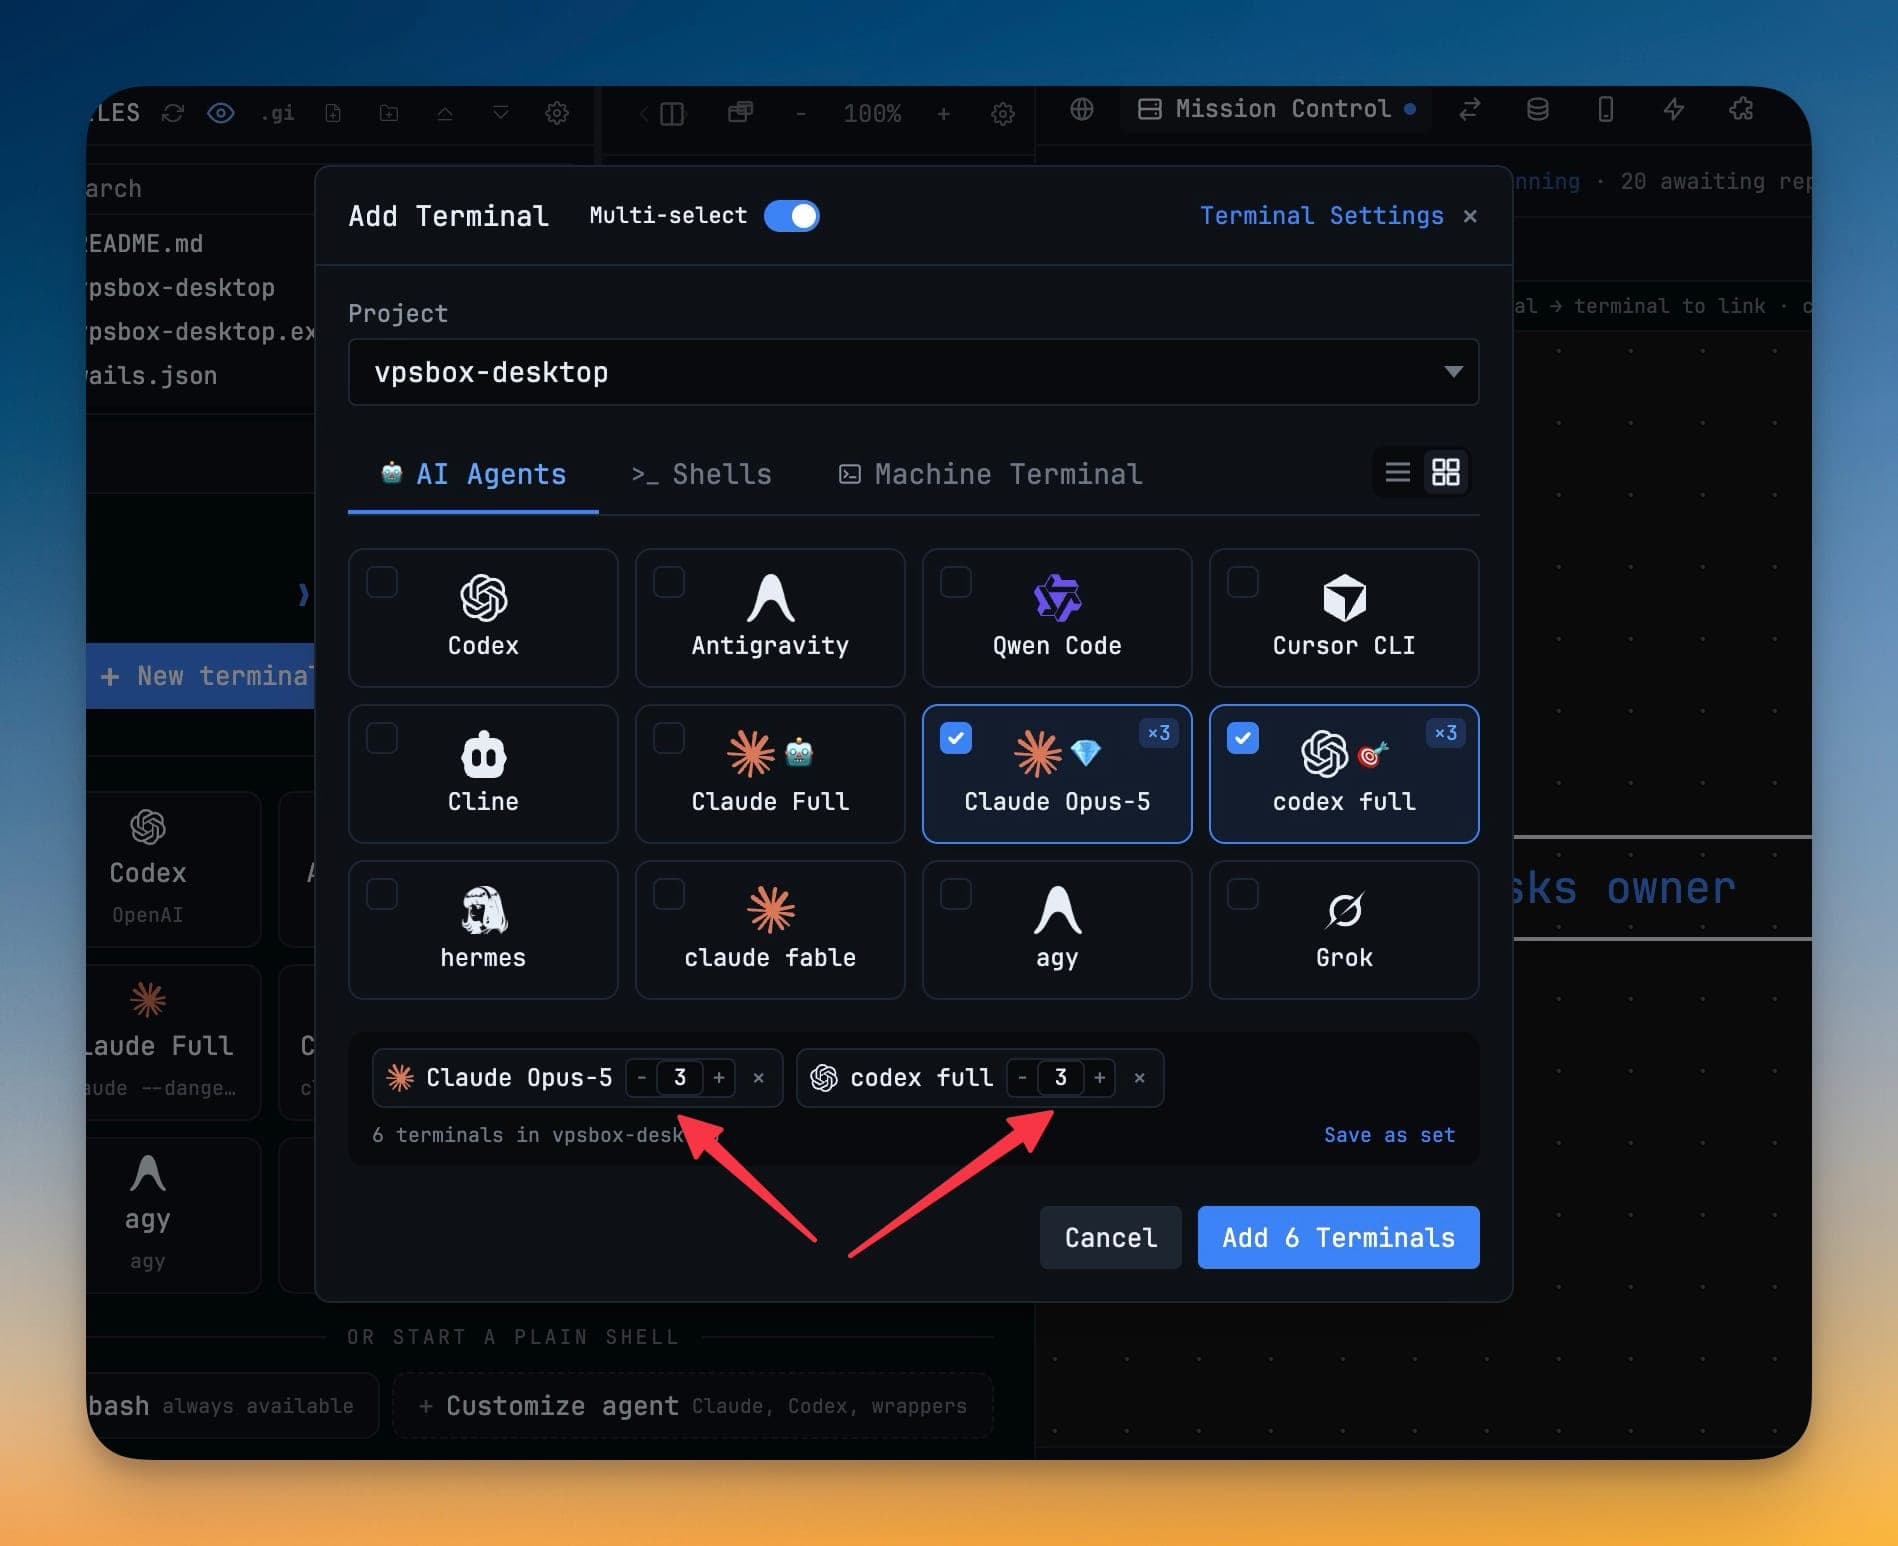1898x1546 pixels.
Task: Click the puzzle extensions icon
Action: click(1742, 109)
